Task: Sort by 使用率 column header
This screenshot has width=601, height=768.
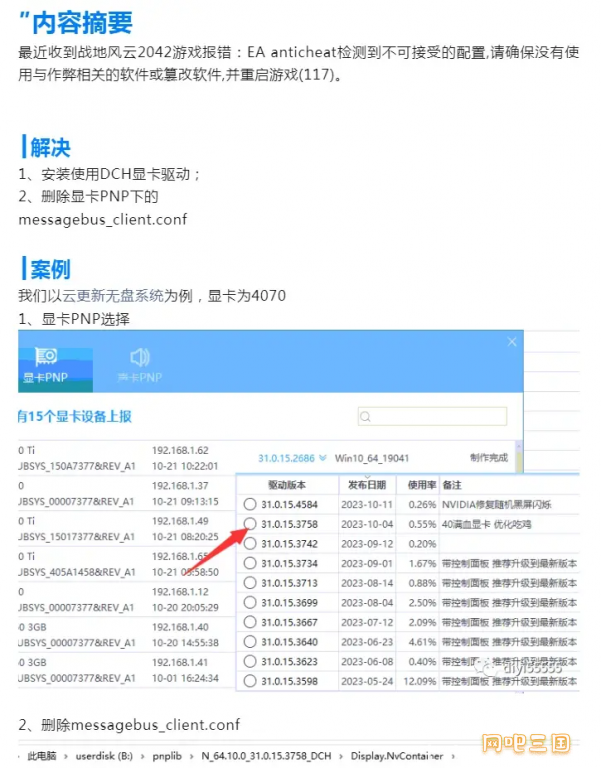Action: click(422, 485)
